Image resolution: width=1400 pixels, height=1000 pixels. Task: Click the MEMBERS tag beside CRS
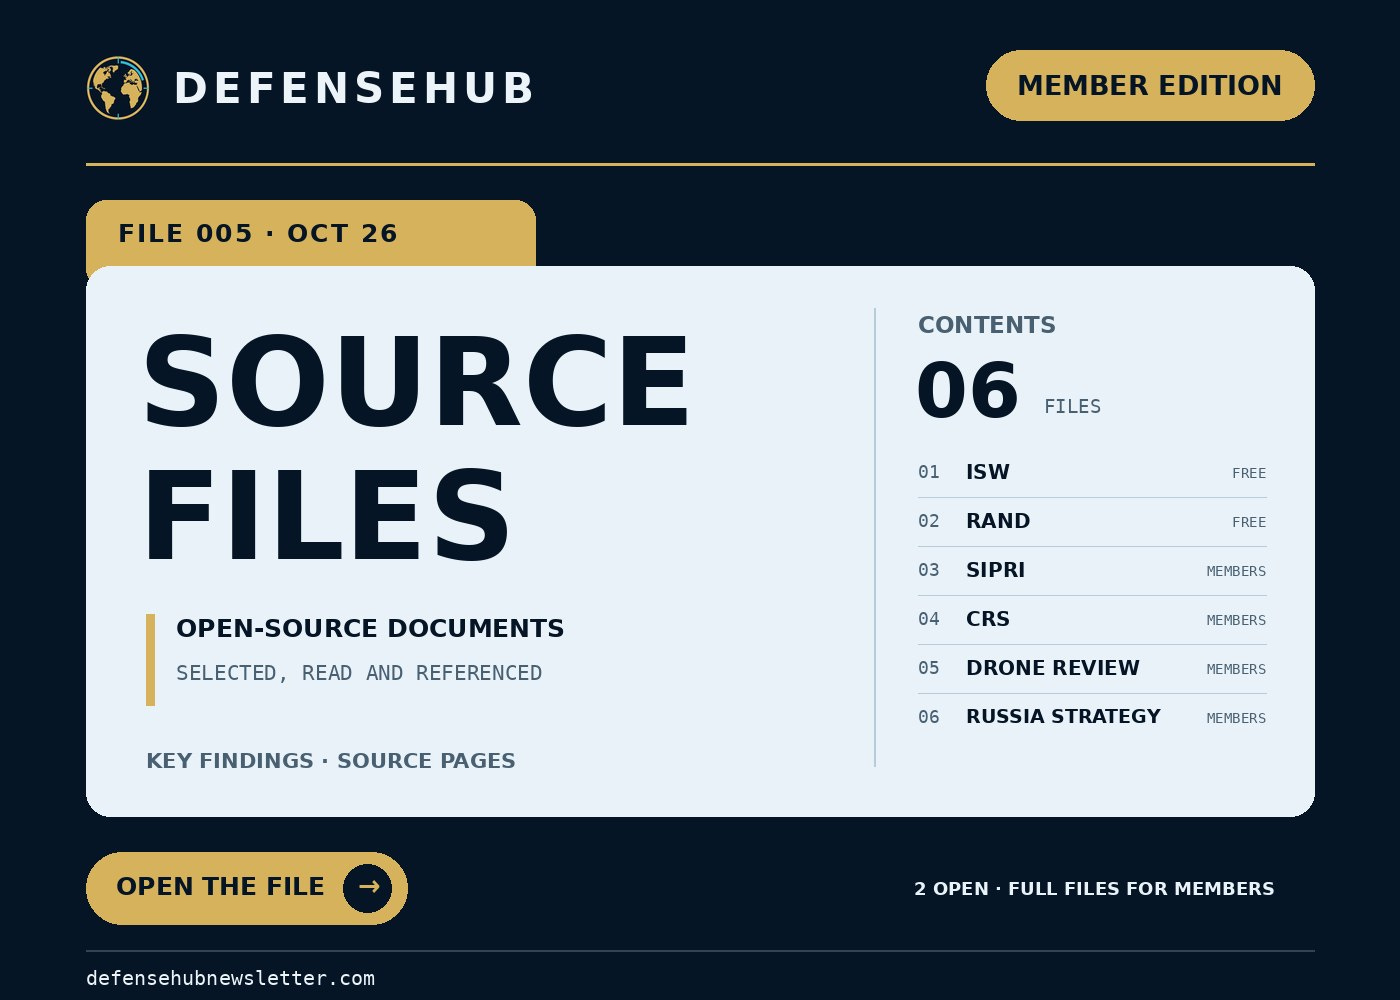[x=1236, y=620]
